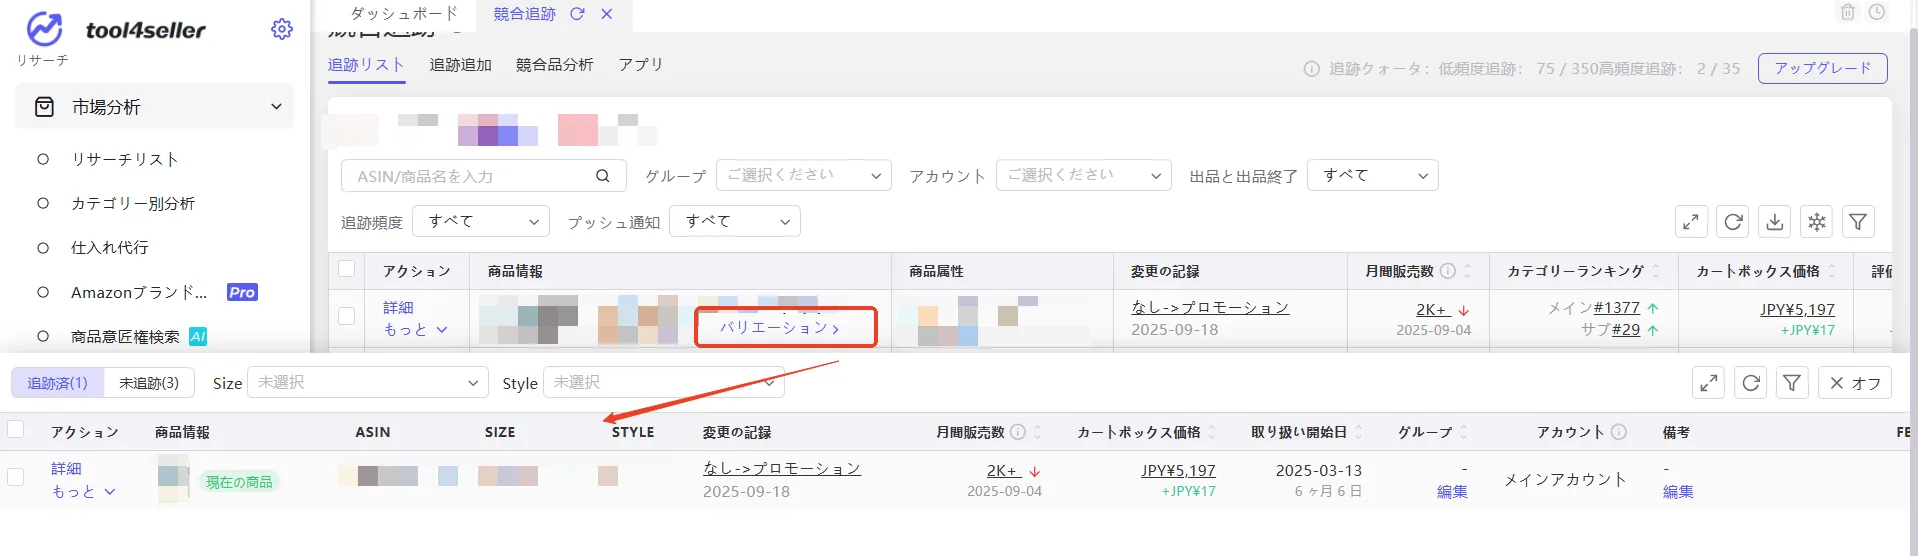Click 編集 link under 備考 column
This screenshot has width=1918, height=556.
1678,491
